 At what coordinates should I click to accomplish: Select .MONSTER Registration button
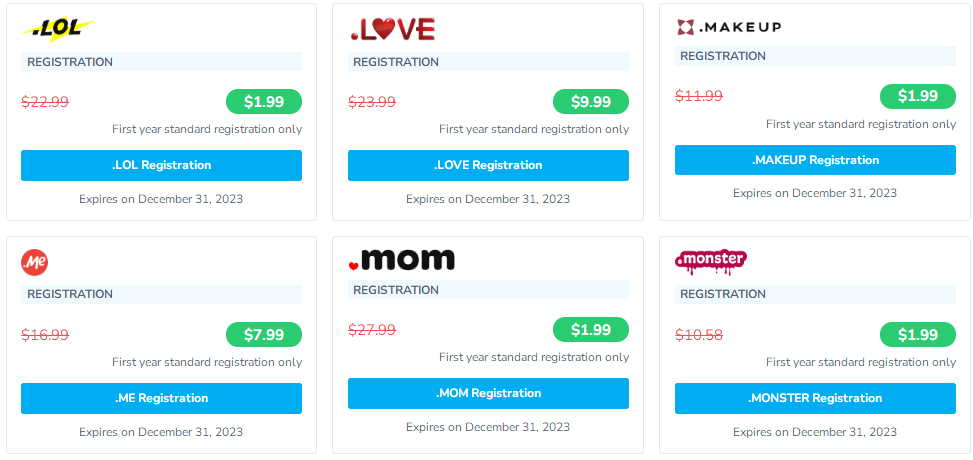[815, 398]
